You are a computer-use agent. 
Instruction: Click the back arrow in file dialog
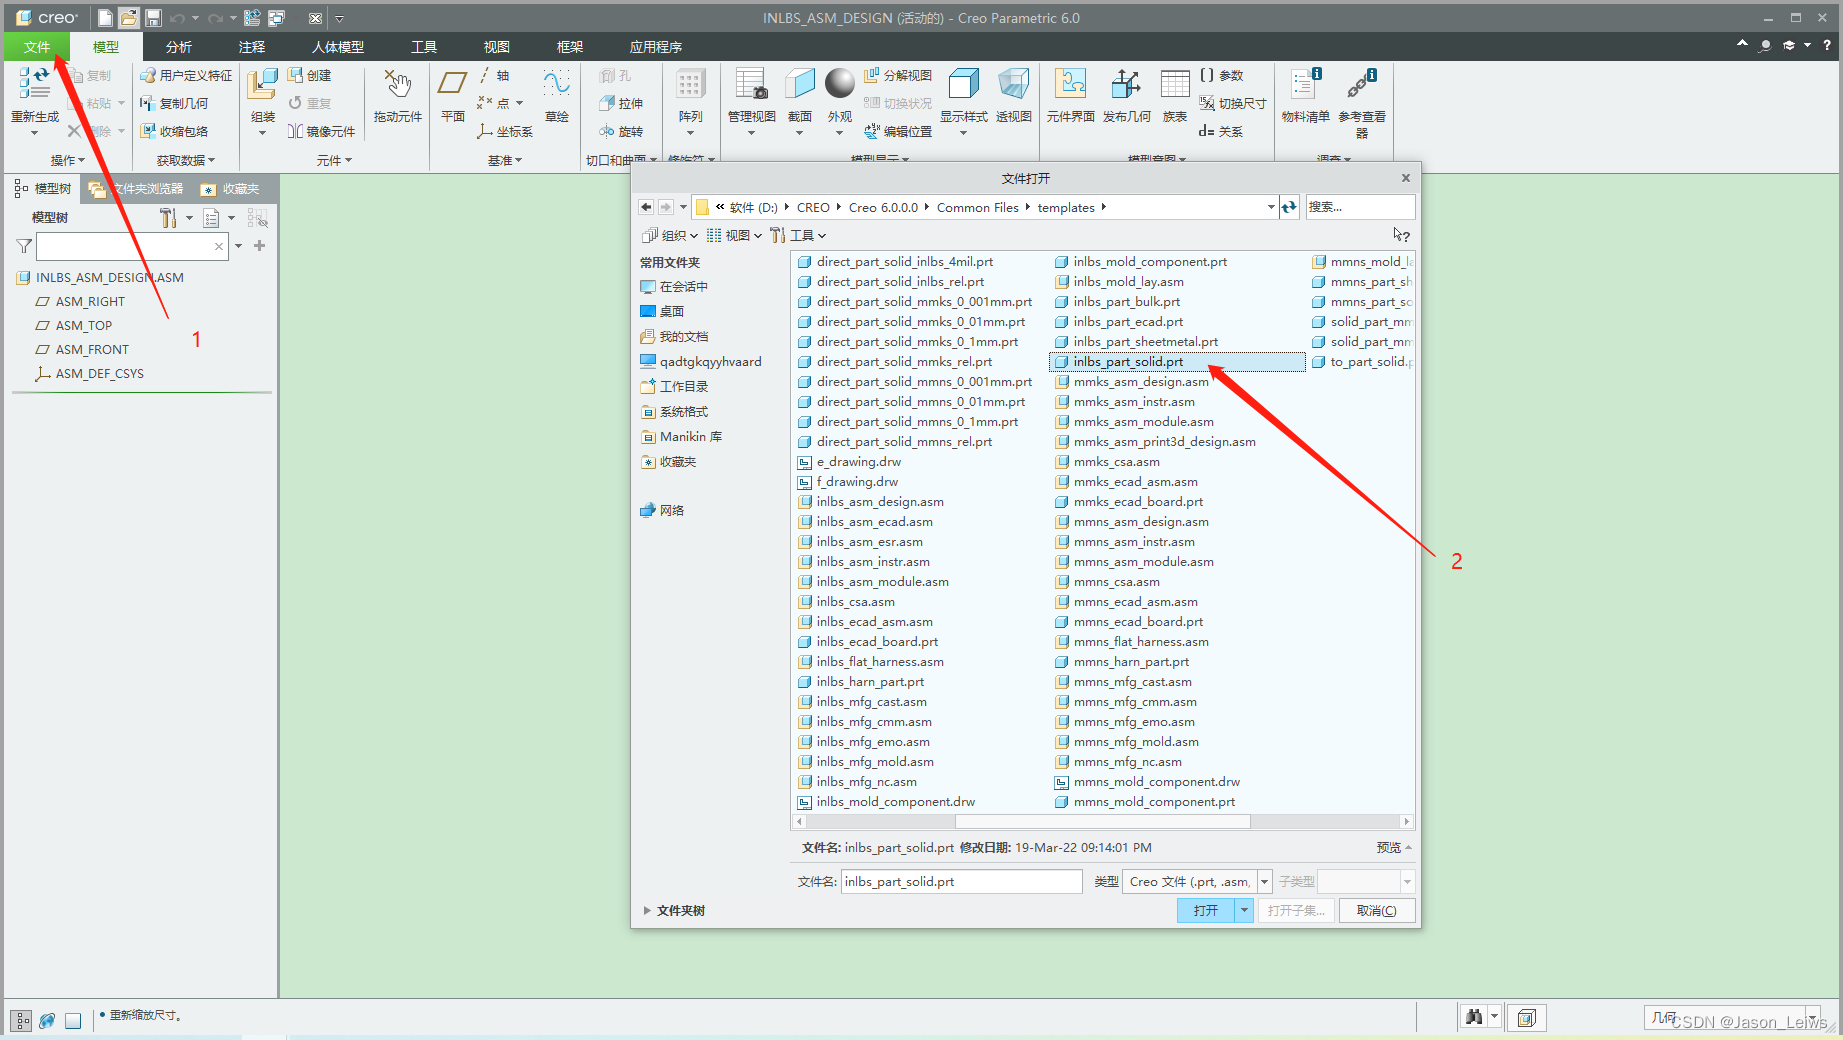pos(646,207)
